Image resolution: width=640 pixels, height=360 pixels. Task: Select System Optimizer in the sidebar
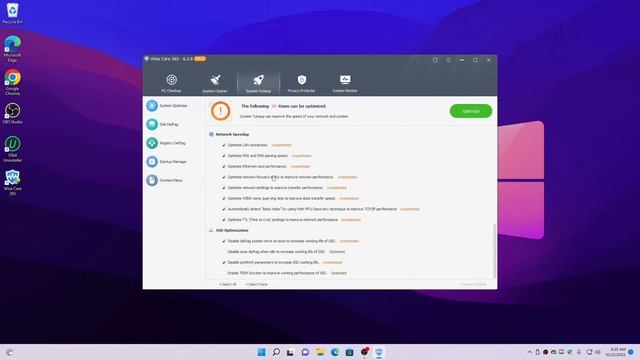(x=167, y=106)
